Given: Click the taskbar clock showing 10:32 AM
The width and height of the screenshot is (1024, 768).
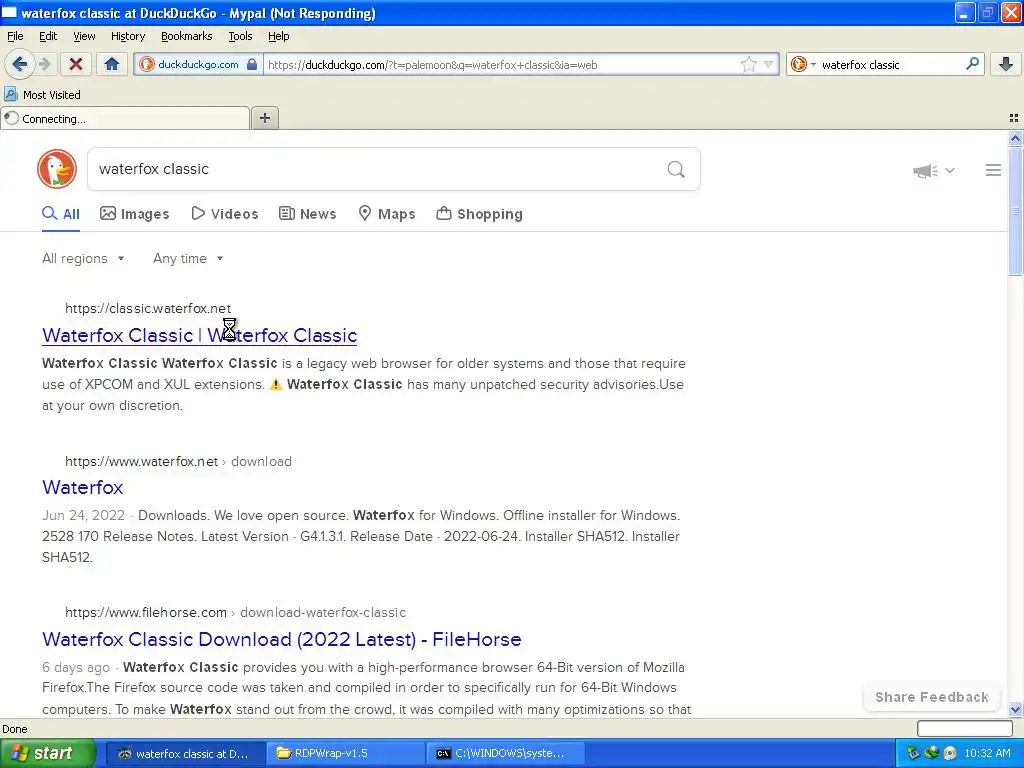Looking at the screenshot, I should click(987, 753).
